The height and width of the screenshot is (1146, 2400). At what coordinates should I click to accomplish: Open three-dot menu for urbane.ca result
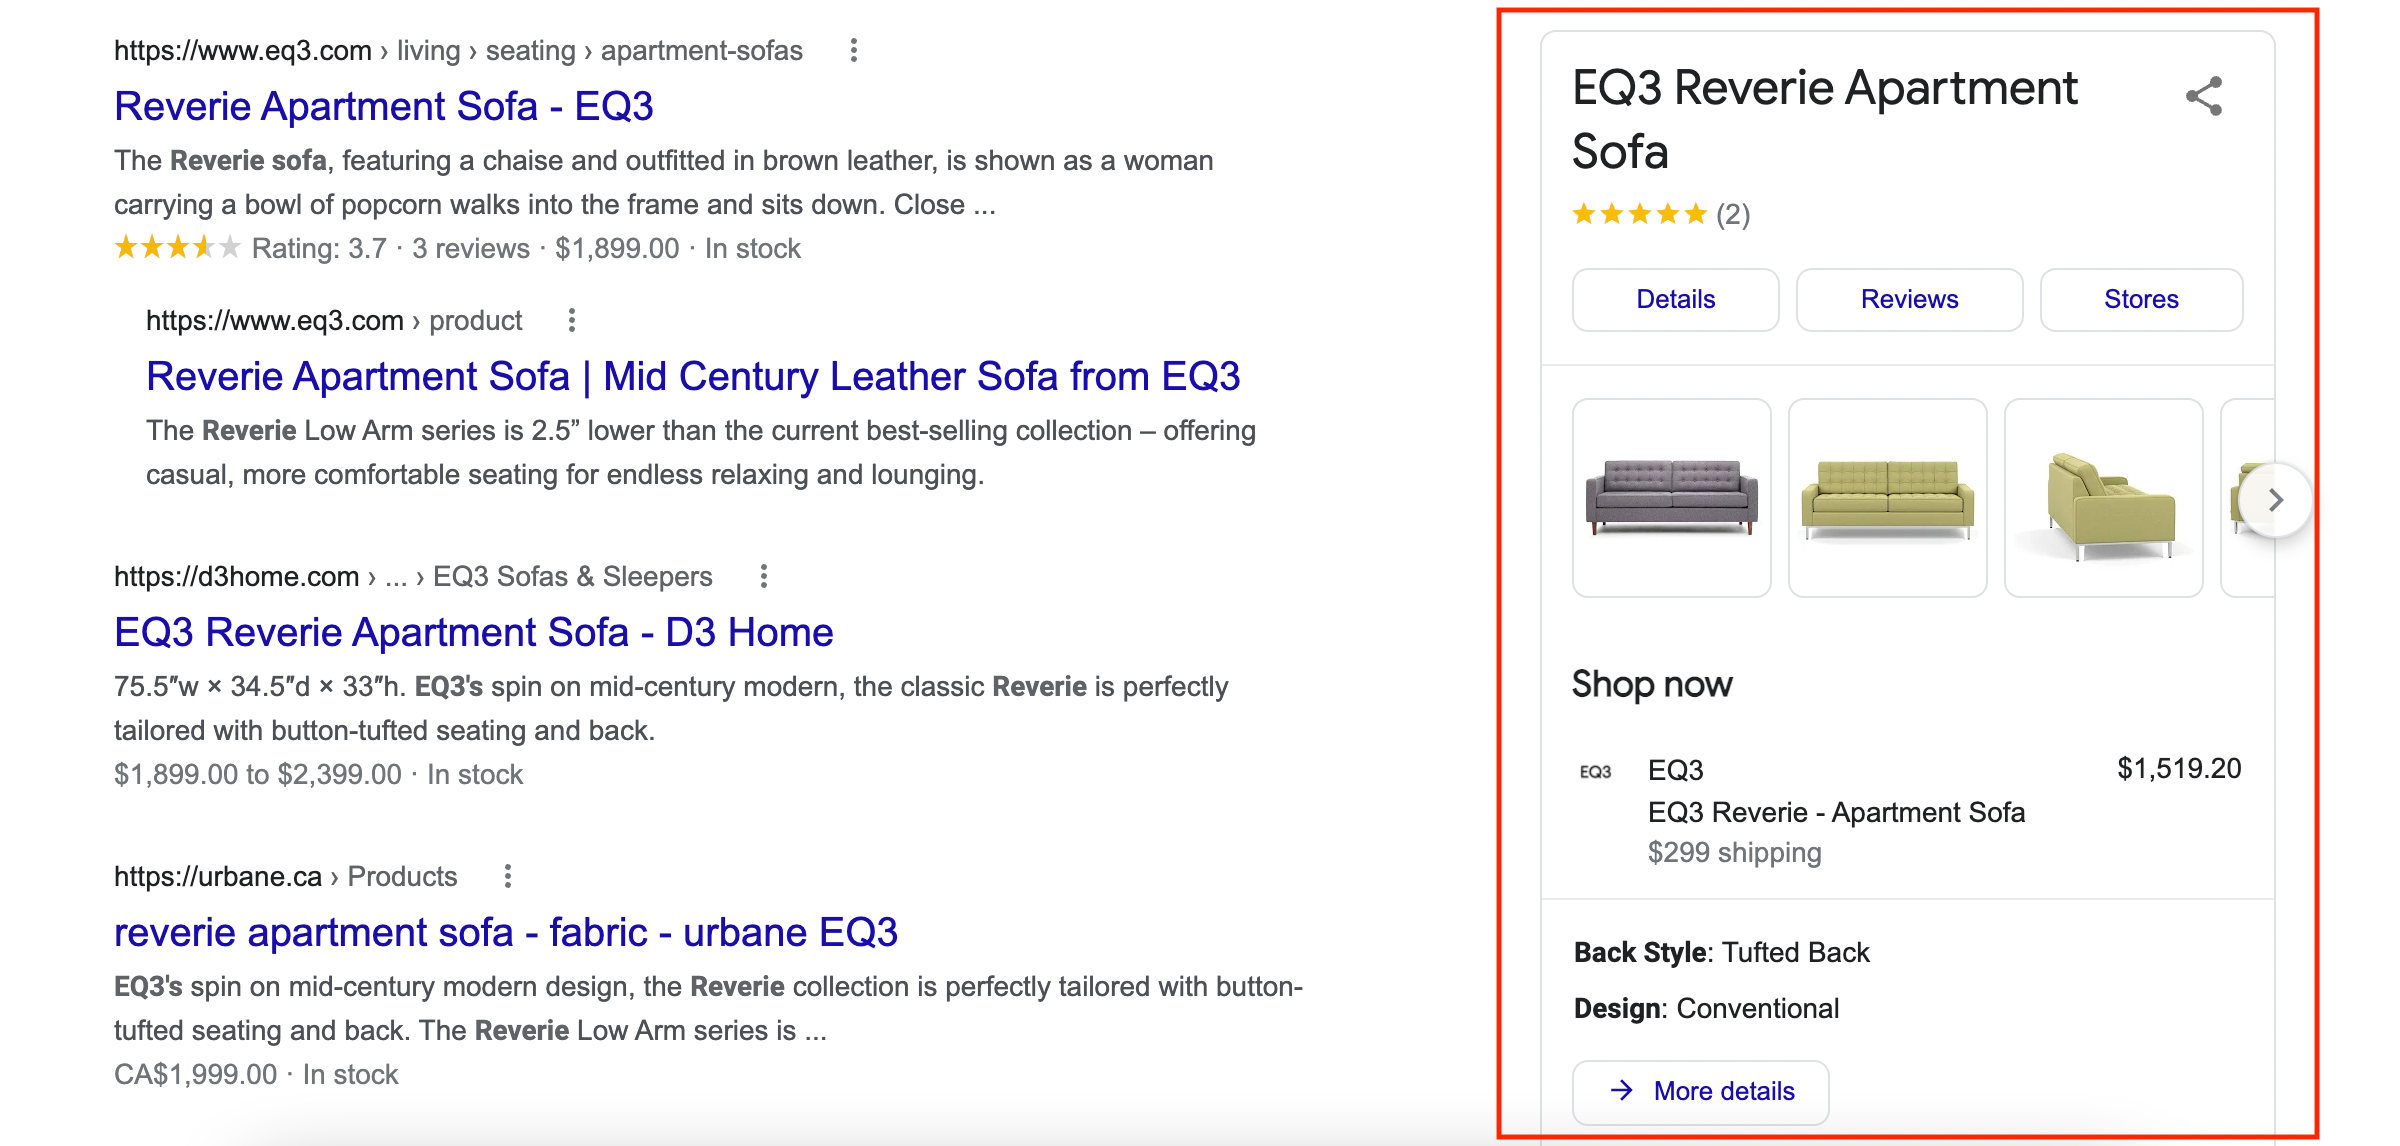(x=507, y=876)
